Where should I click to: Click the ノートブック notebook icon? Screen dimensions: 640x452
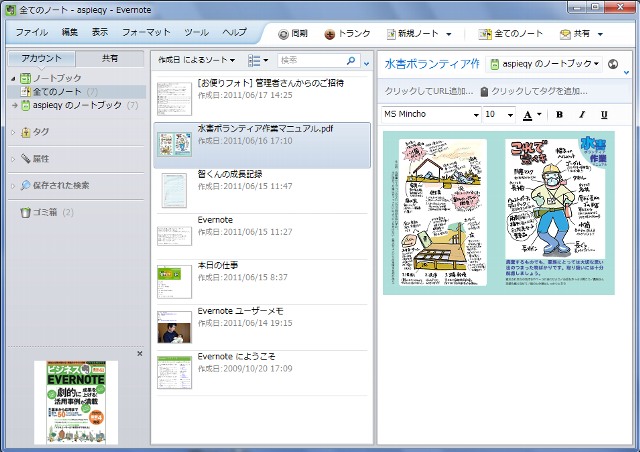point(26,78)
